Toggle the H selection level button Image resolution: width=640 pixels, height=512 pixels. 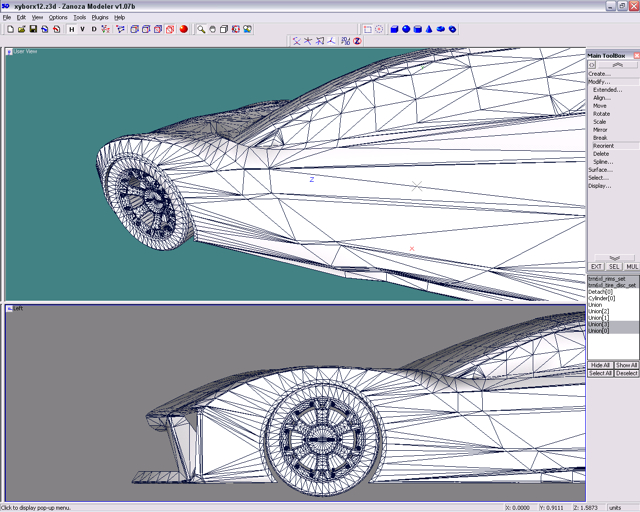[71, 29]
